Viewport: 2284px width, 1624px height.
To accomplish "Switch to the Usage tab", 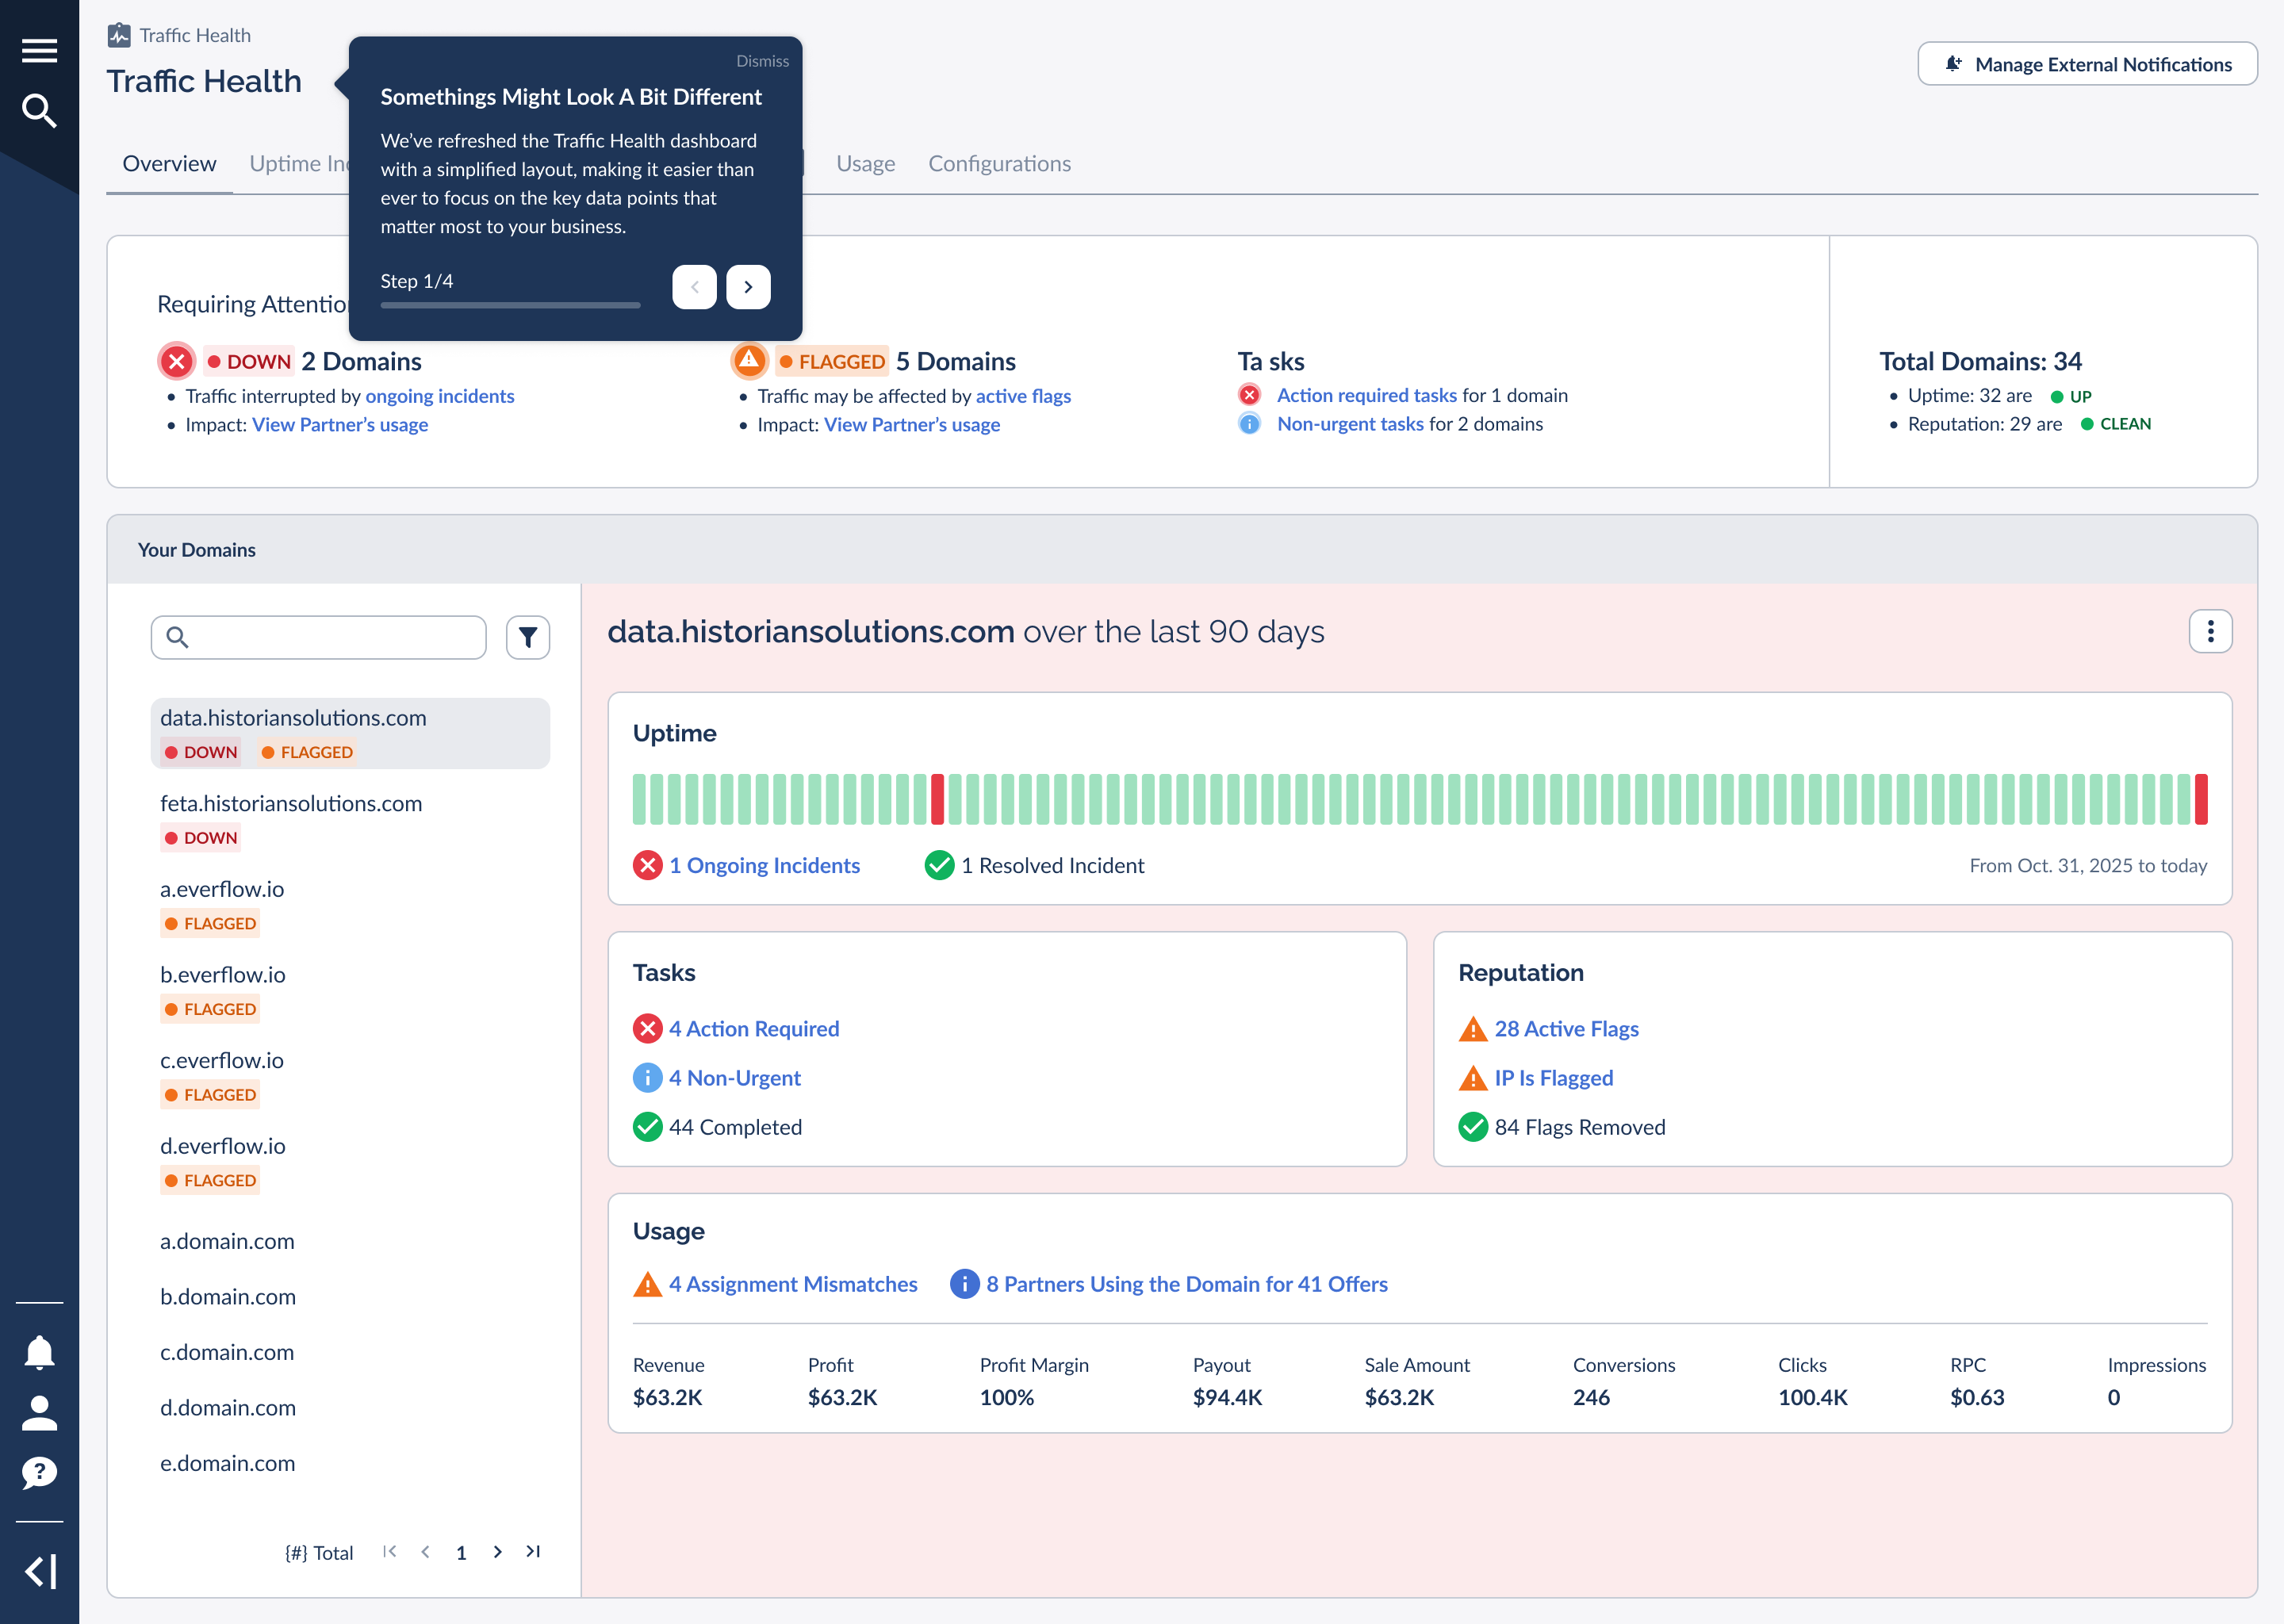I will [x=866, y=163].
